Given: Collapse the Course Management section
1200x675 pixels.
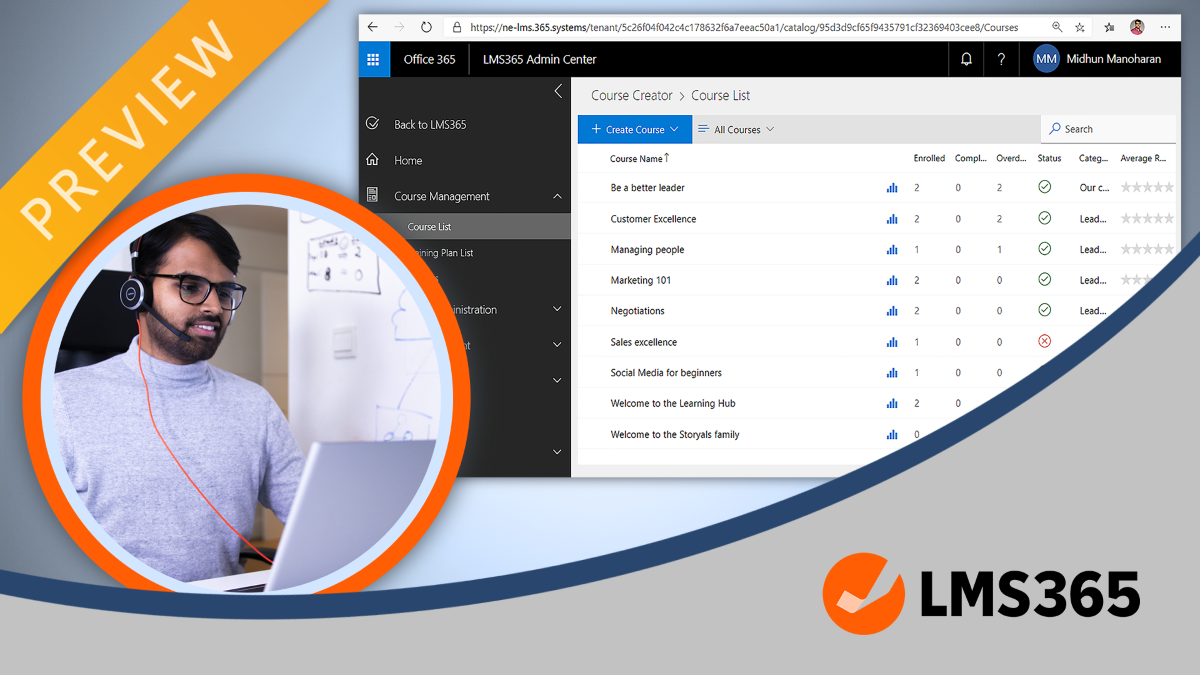Looking at the screenshot, I should [x=557, y=196].
